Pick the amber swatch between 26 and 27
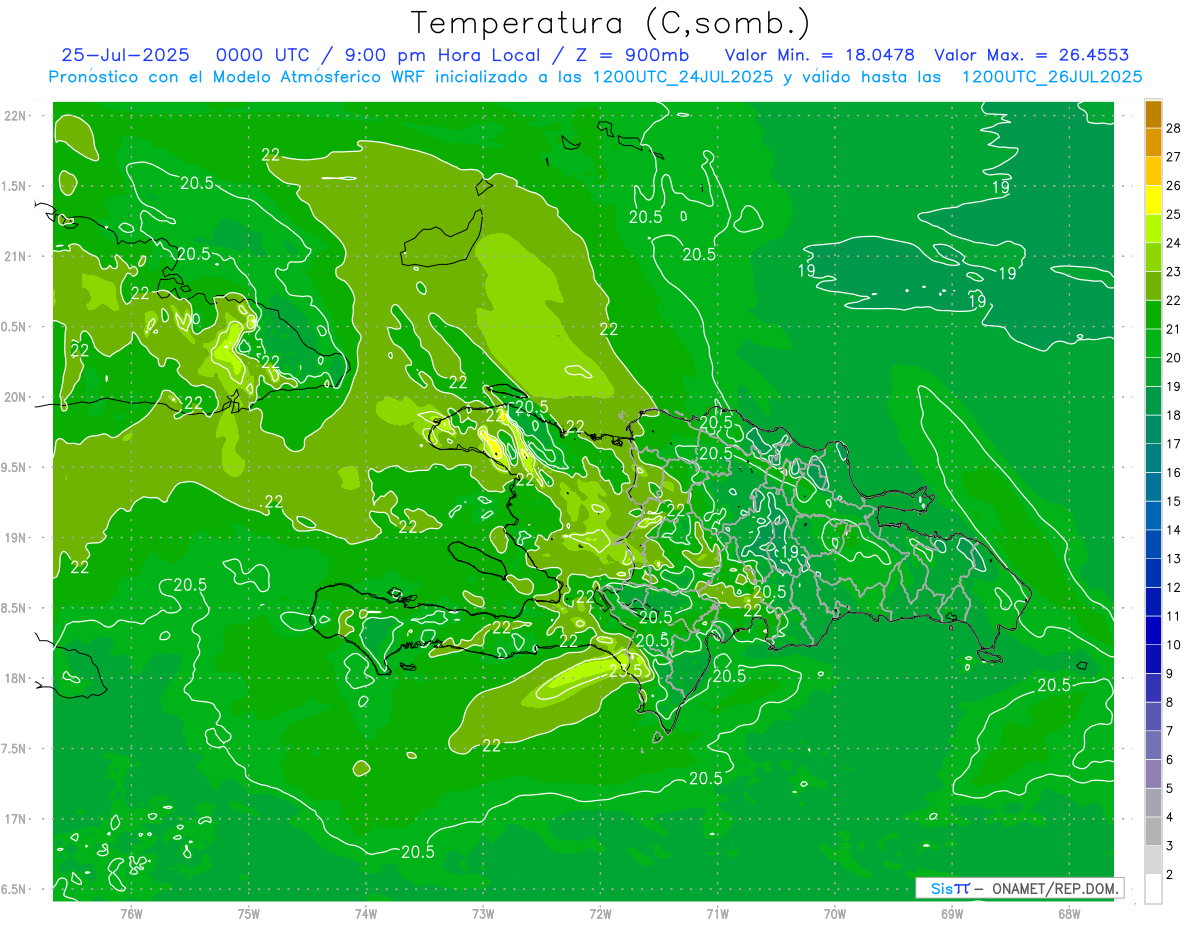The height and width of the screenshot is (927, 1200). [1153, 171]
